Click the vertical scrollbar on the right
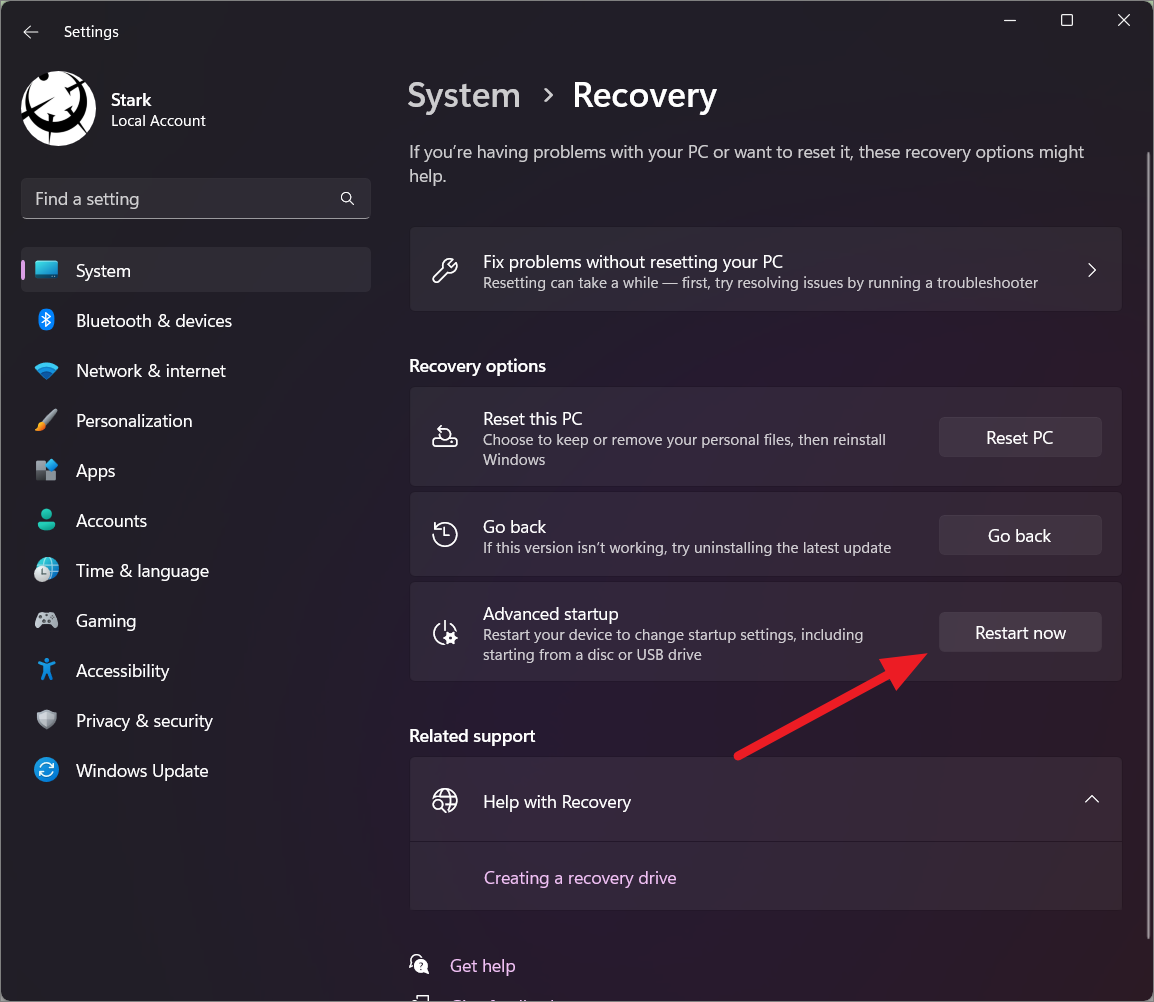 click(x=1148, y=545)
